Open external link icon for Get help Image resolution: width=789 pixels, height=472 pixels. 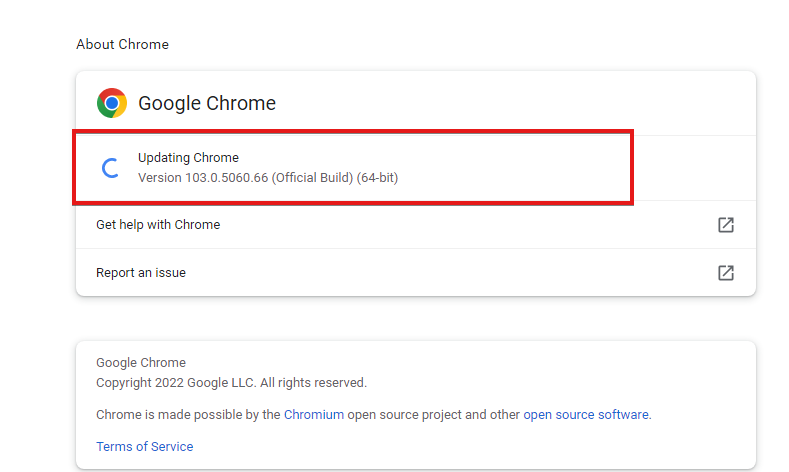click(x=726, y=224)
